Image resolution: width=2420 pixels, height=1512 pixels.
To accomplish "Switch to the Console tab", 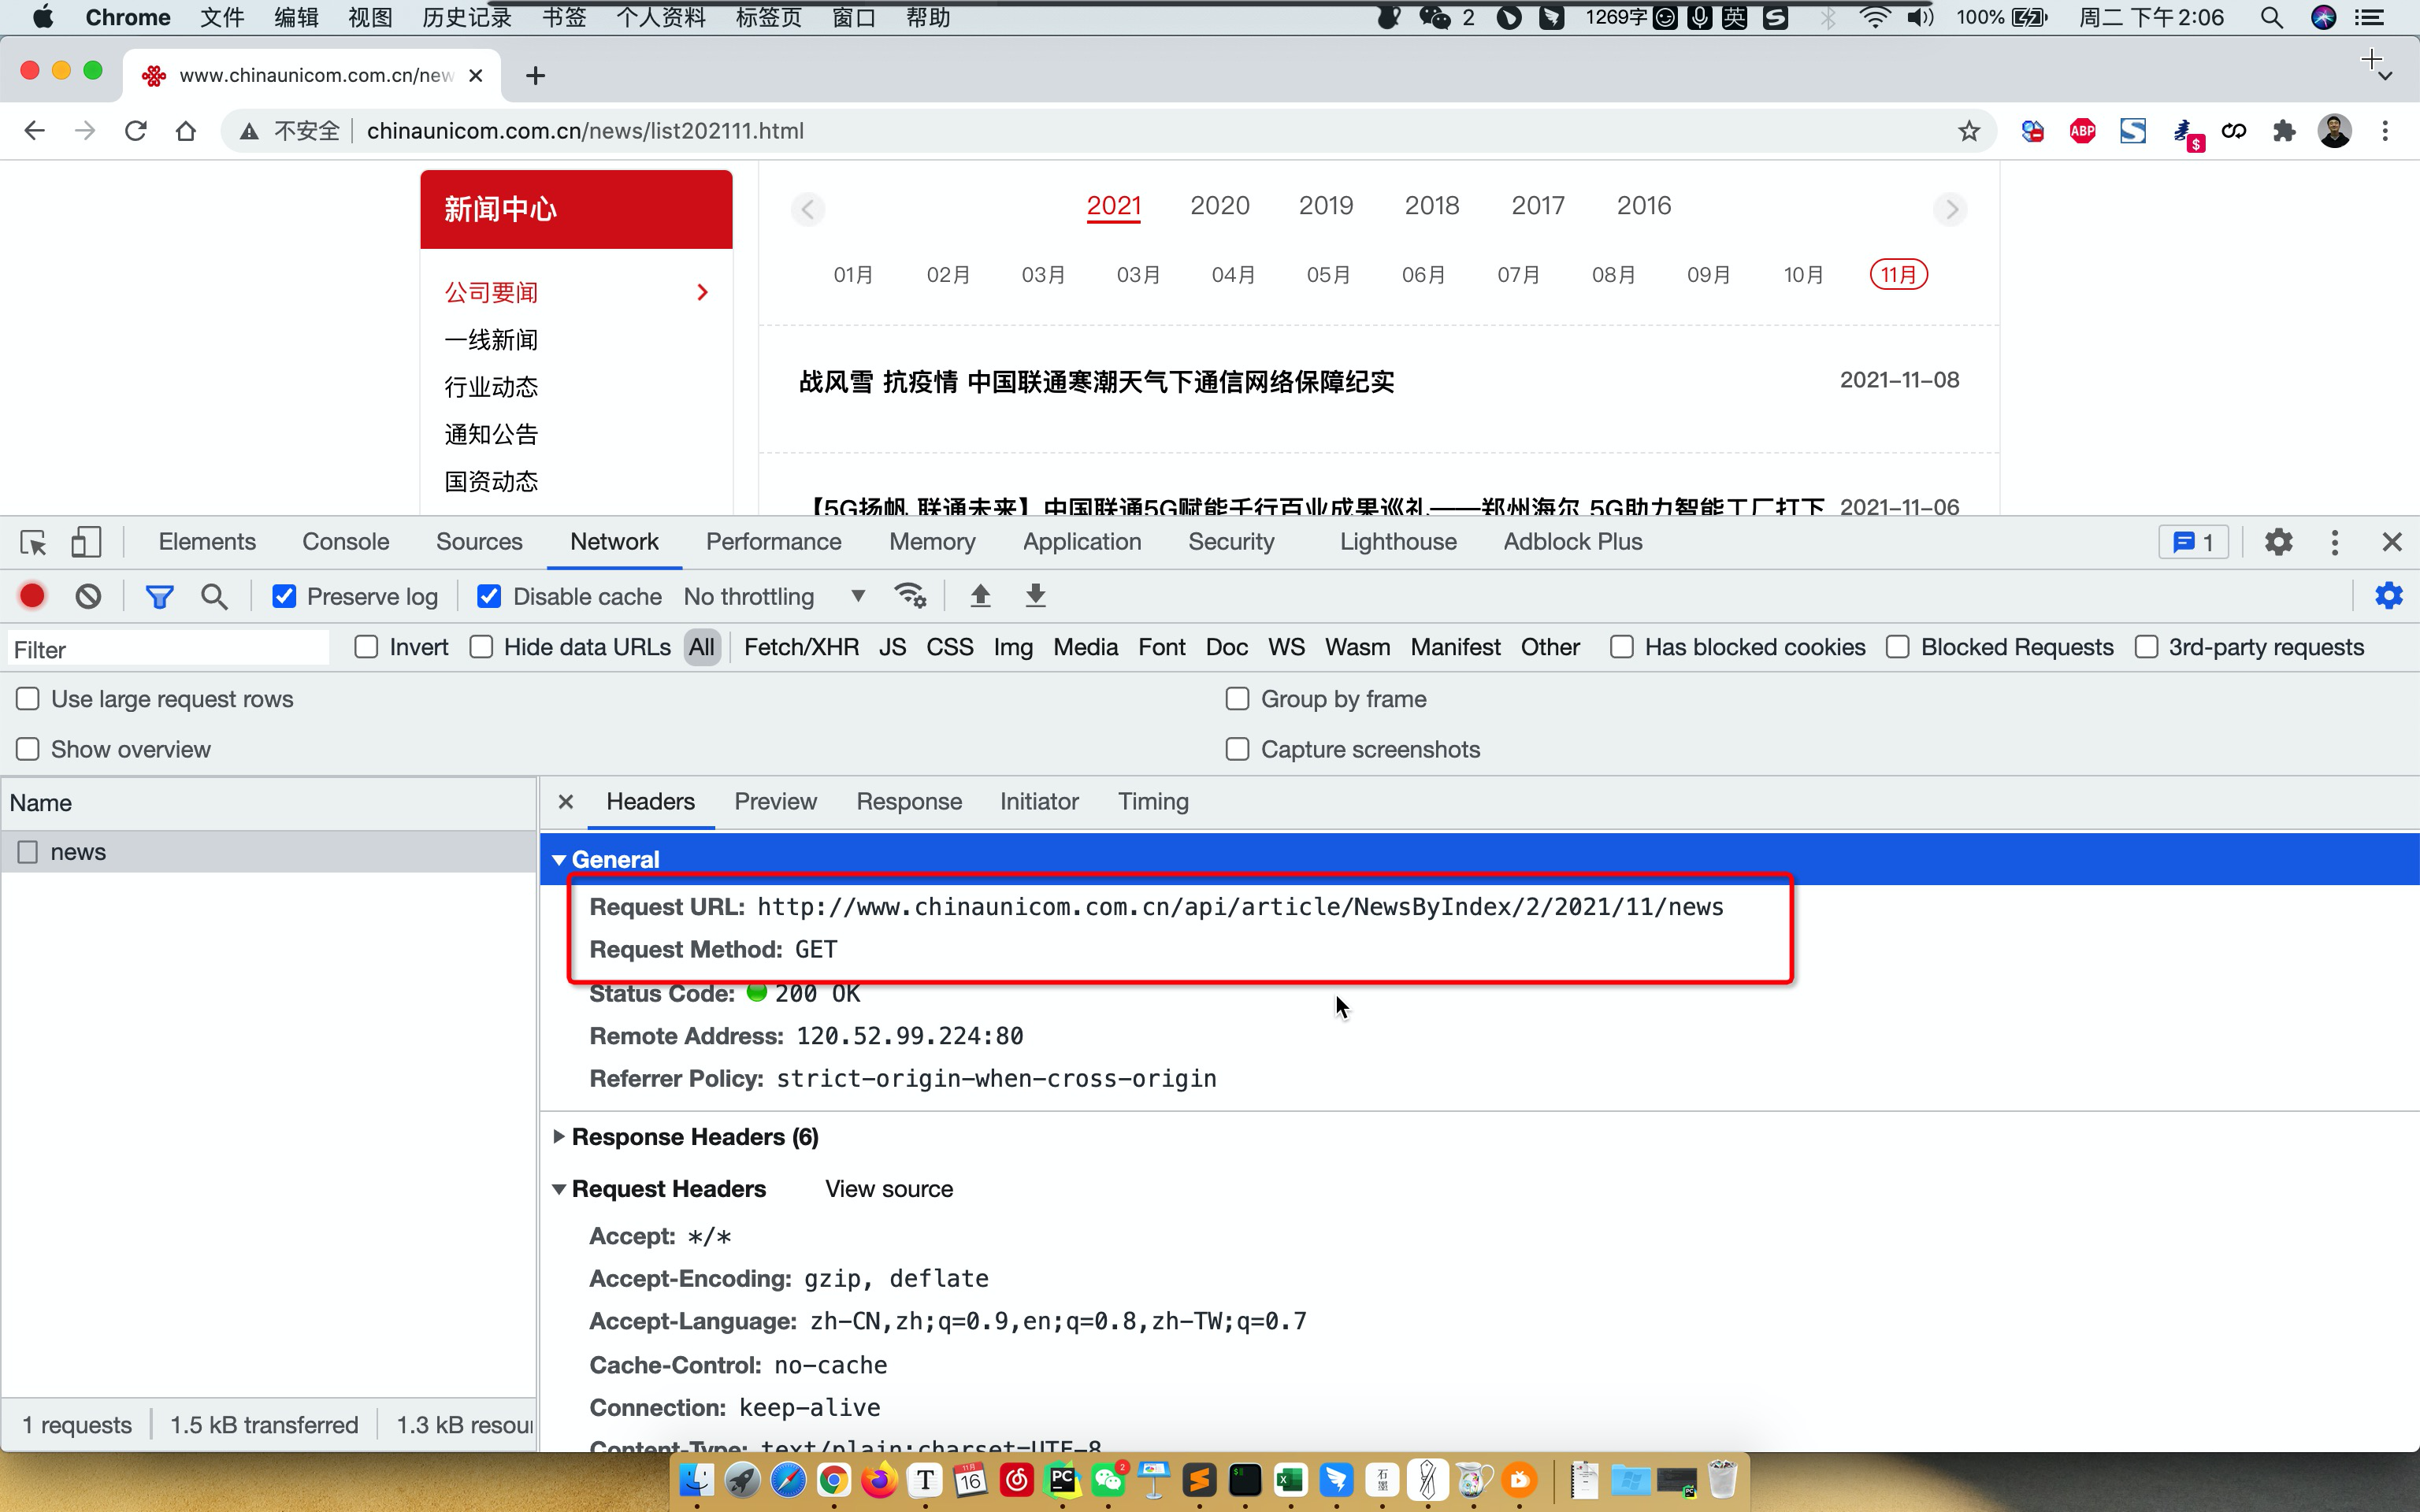I will coord(345,542).
